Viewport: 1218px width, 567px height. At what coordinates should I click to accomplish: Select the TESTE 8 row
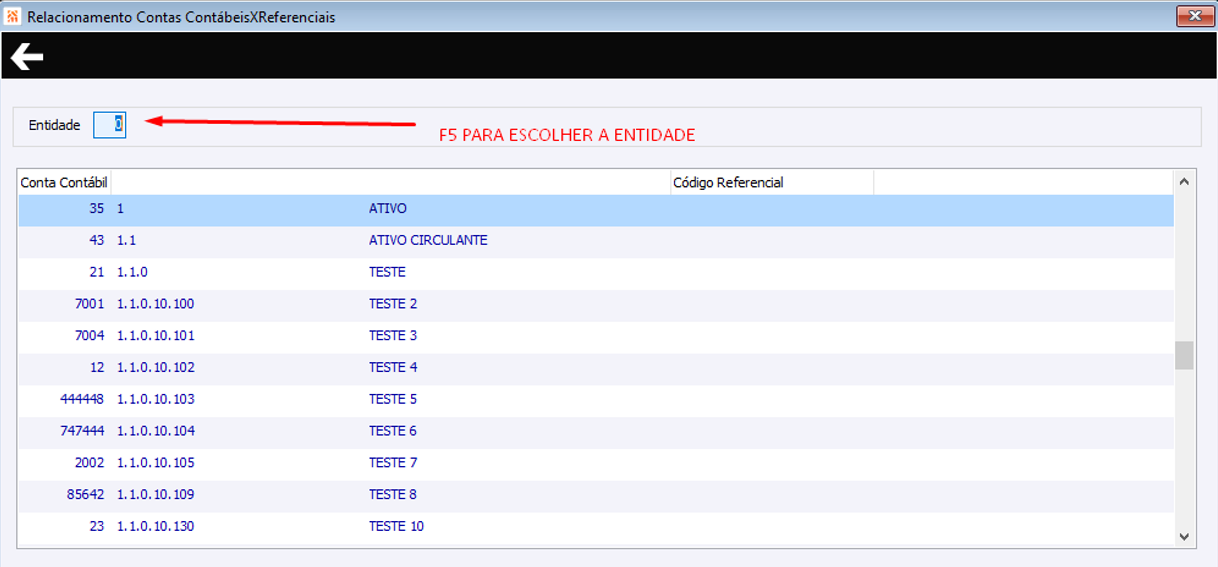click(x=596, y=495)
